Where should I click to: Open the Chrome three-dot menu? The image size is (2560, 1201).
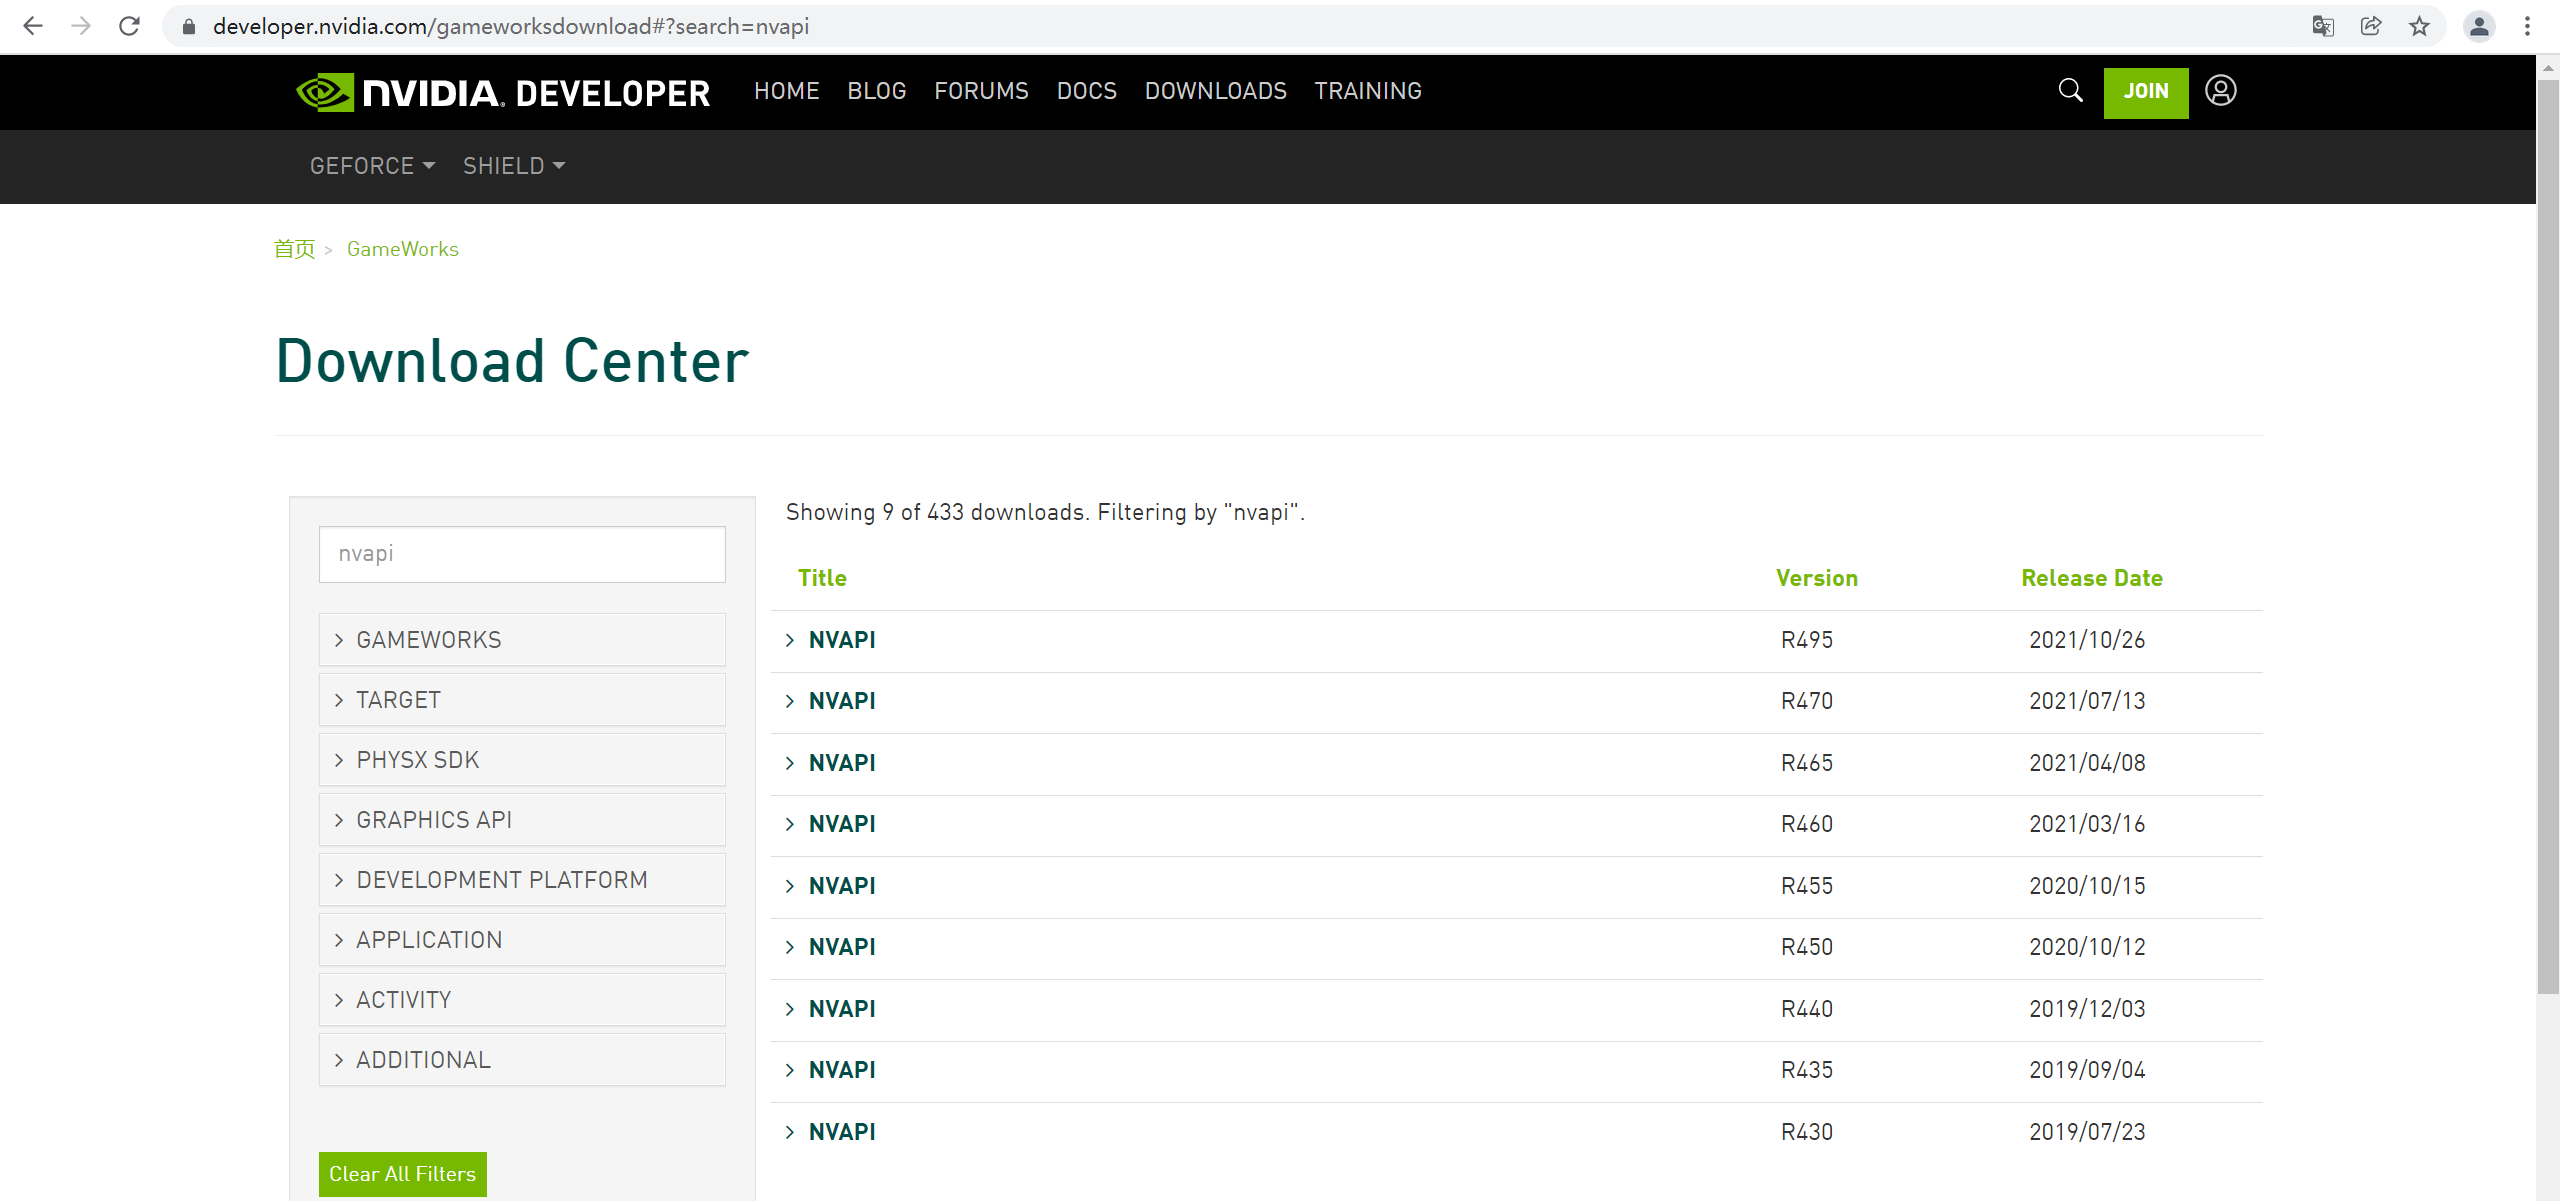(x=2527, y=26)
